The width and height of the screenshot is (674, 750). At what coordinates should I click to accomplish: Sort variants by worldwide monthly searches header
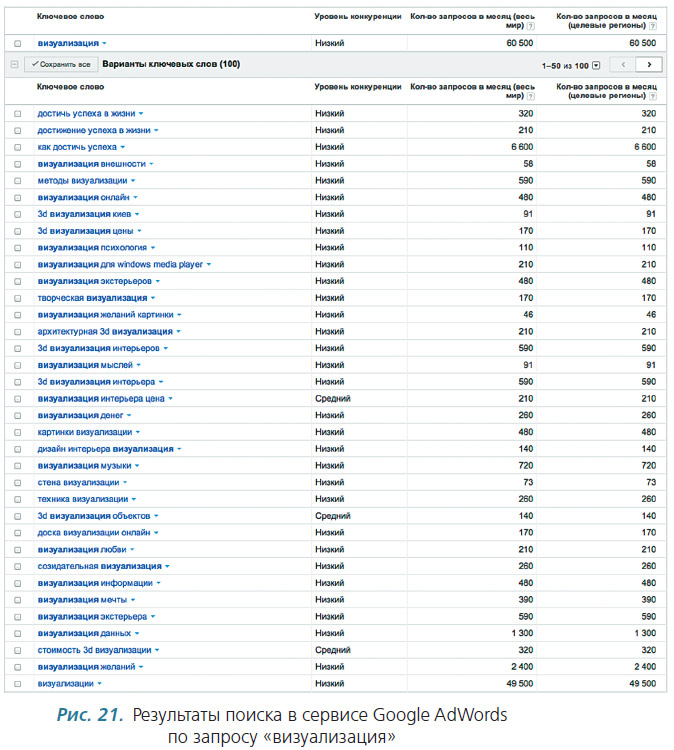472,91
